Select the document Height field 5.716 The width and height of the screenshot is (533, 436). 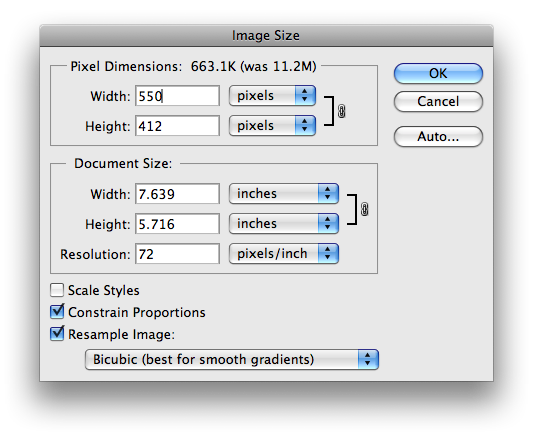177,224
